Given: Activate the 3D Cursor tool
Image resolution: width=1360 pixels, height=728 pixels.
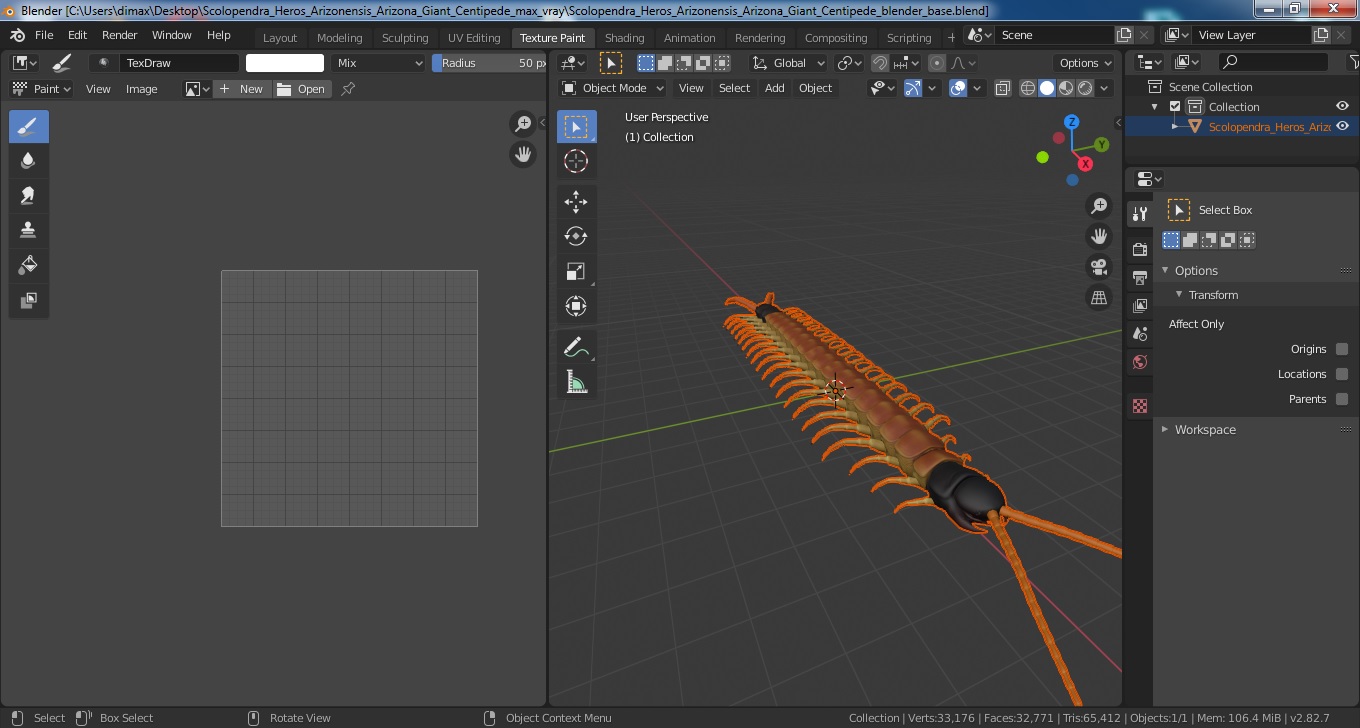Looking at the screenshot, I should point(576,161).
